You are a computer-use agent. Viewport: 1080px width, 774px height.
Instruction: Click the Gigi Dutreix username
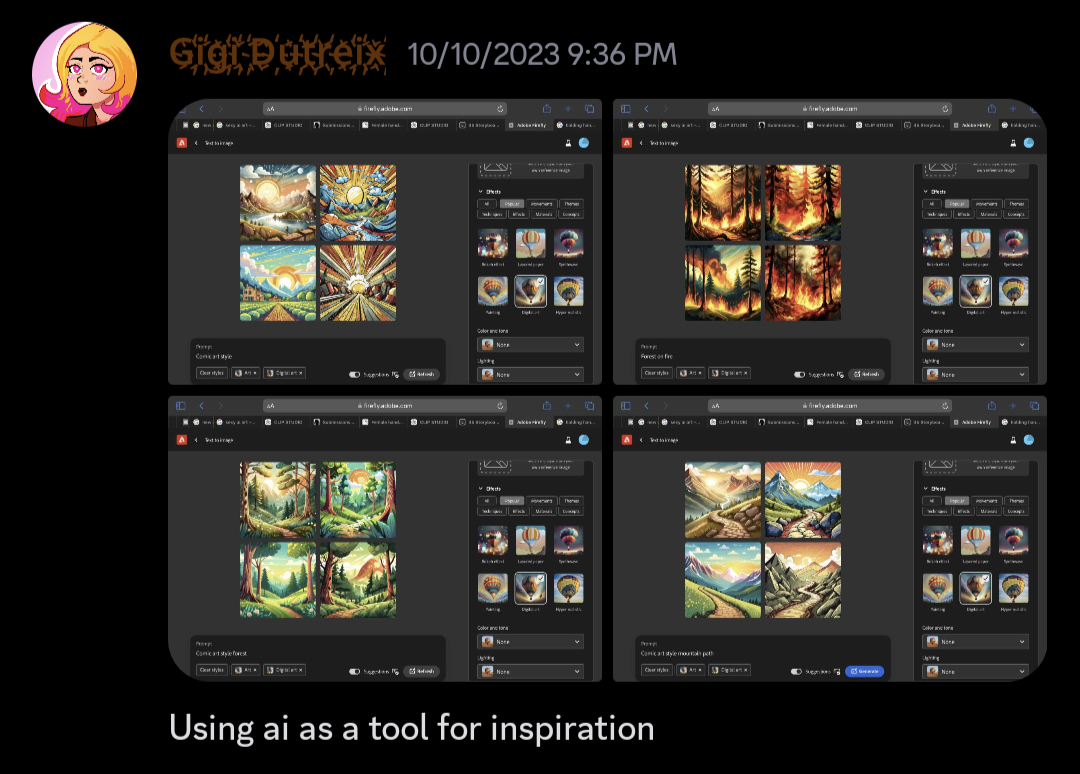pos(278,54)
